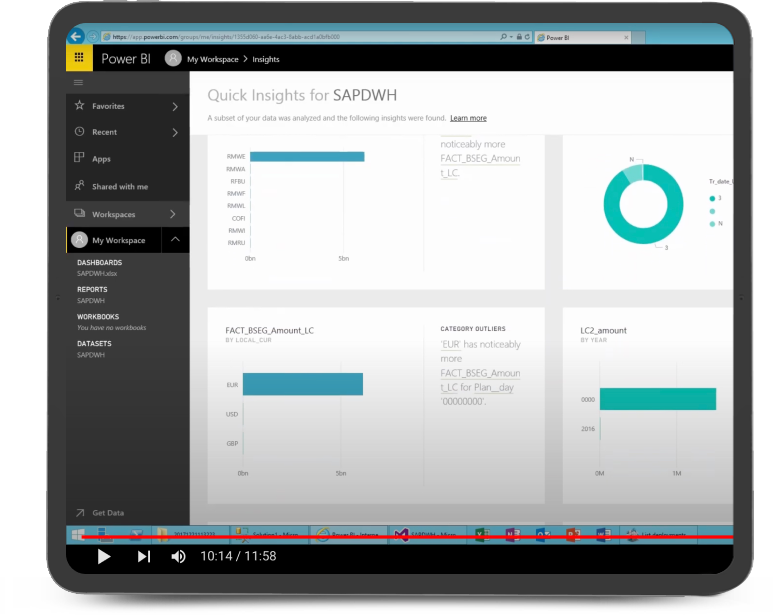Image resolution: width=773 pixels, height=615 pixels.
Task: Click the browser address URL field
Action: (x=301, y=37)
